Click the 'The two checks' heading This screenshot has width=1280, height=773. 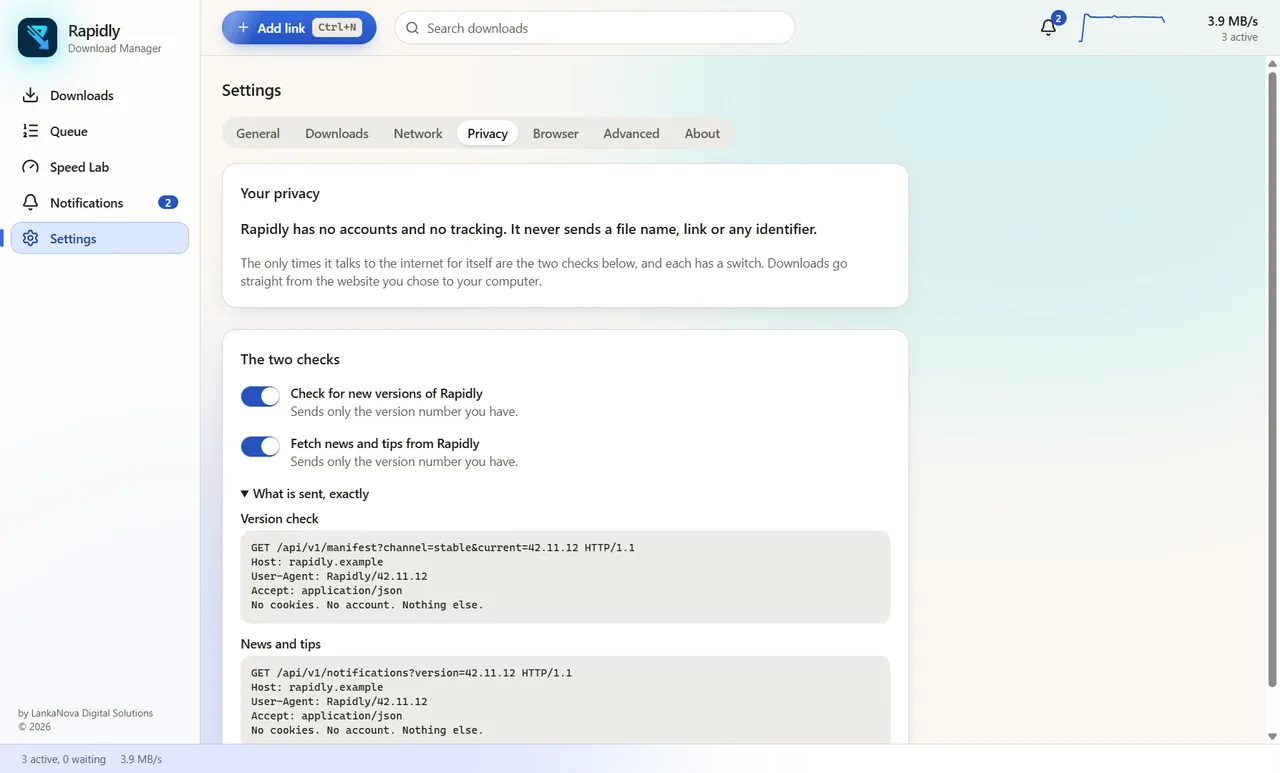point(290,360)
